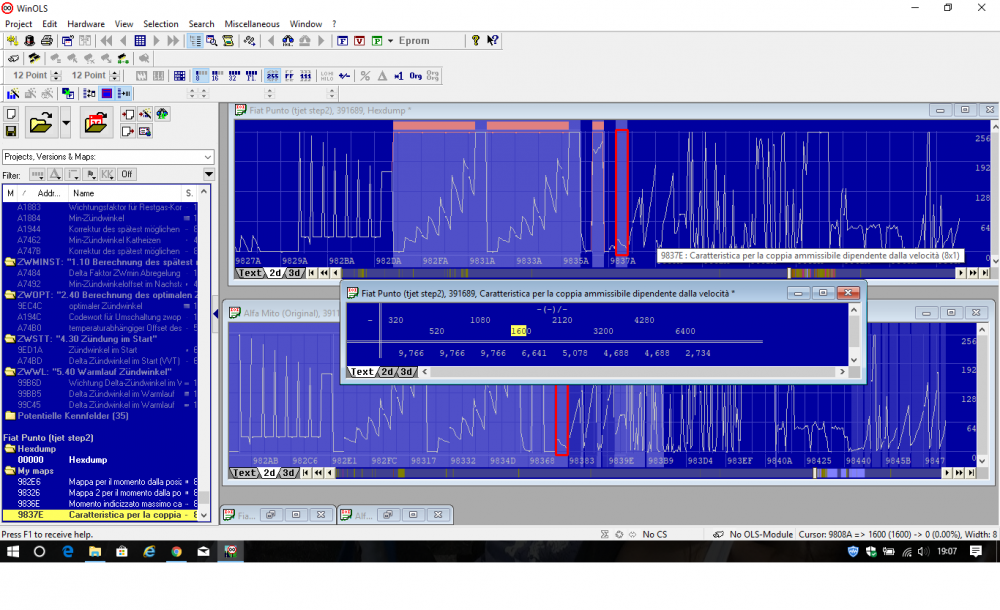This screenshot has width=1000, height=610.
Task: Sort maps list by Name column
Action: tap(124, 193)
